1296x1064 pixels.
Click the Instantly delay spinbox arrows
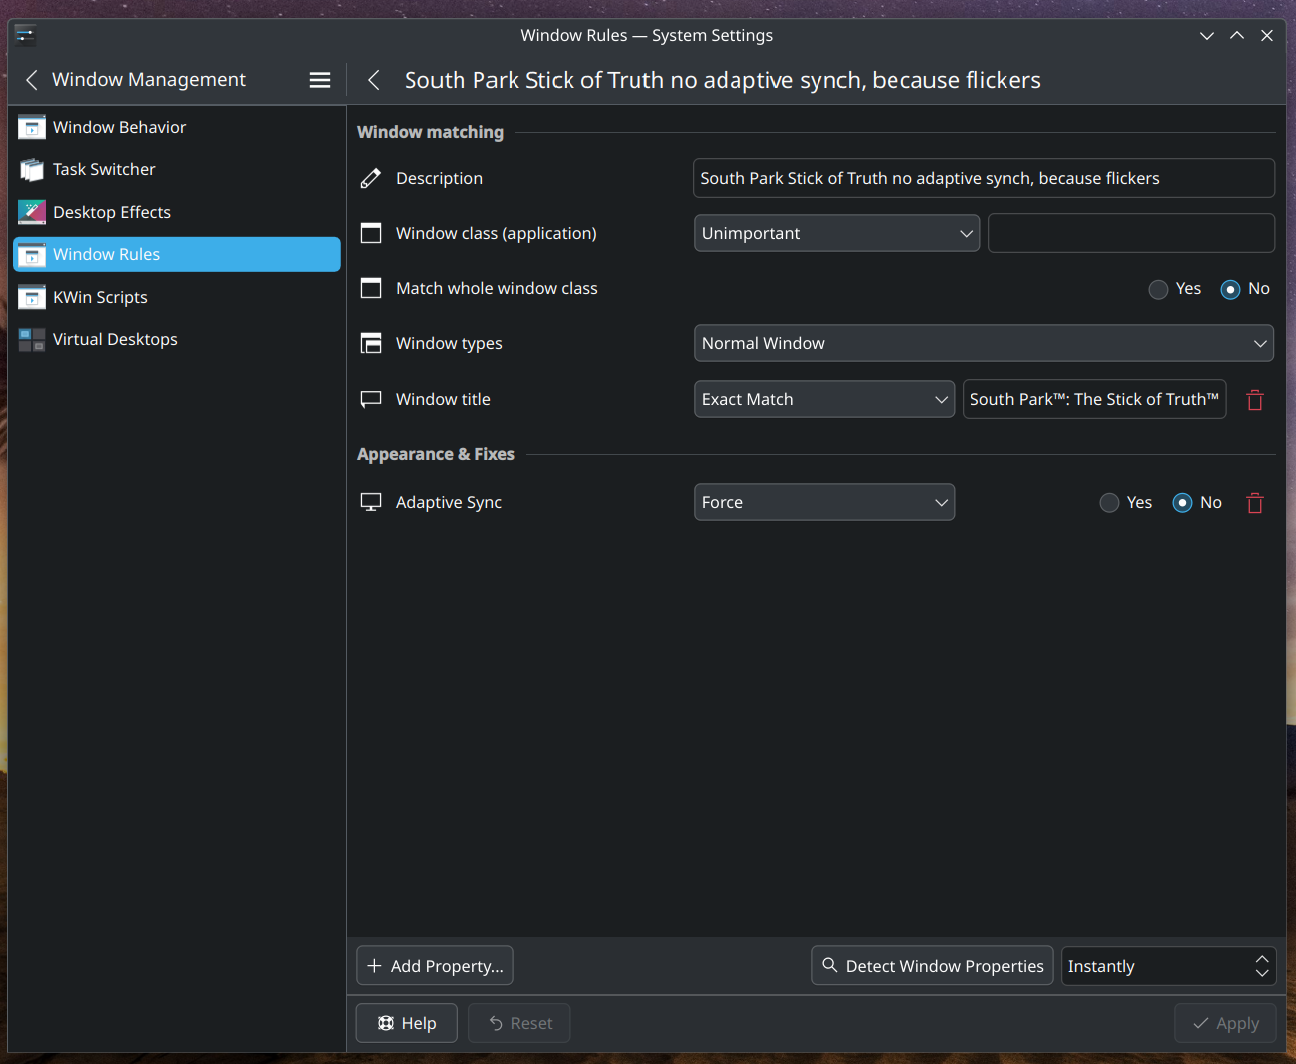coord(1262,966)
